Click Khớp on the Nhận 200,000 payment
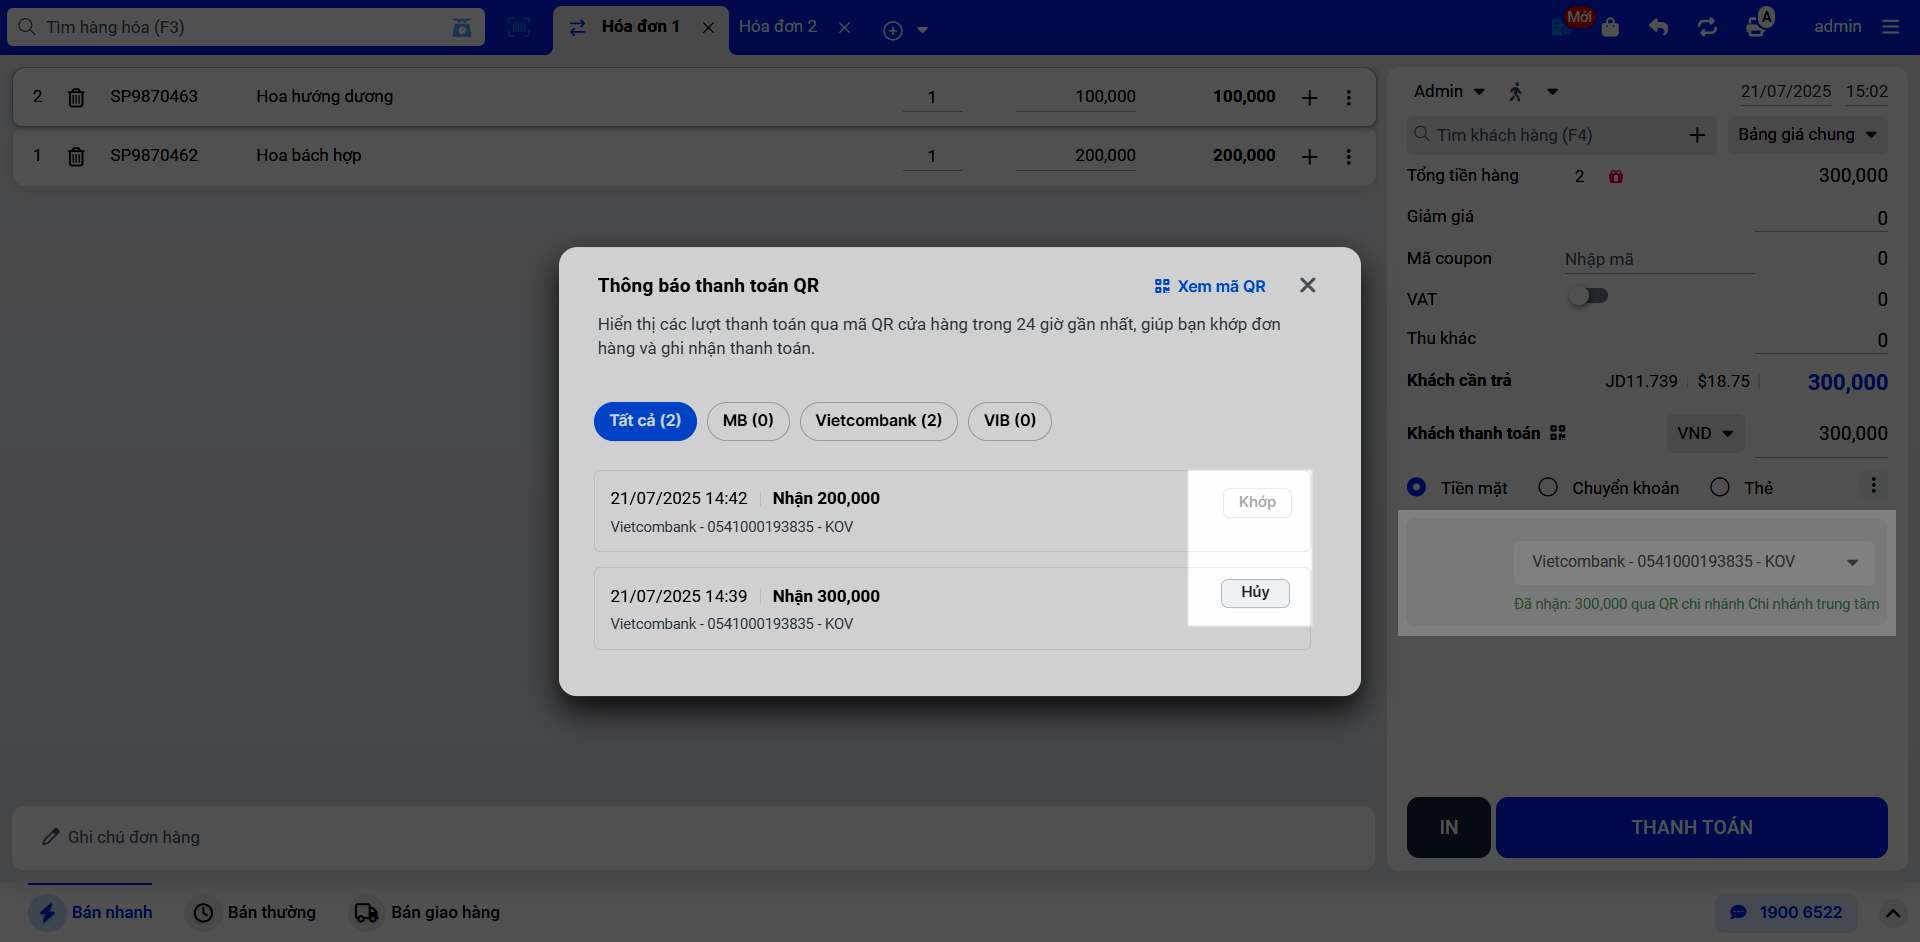The image size is (1920, 942). click(x=1257, y=502)
